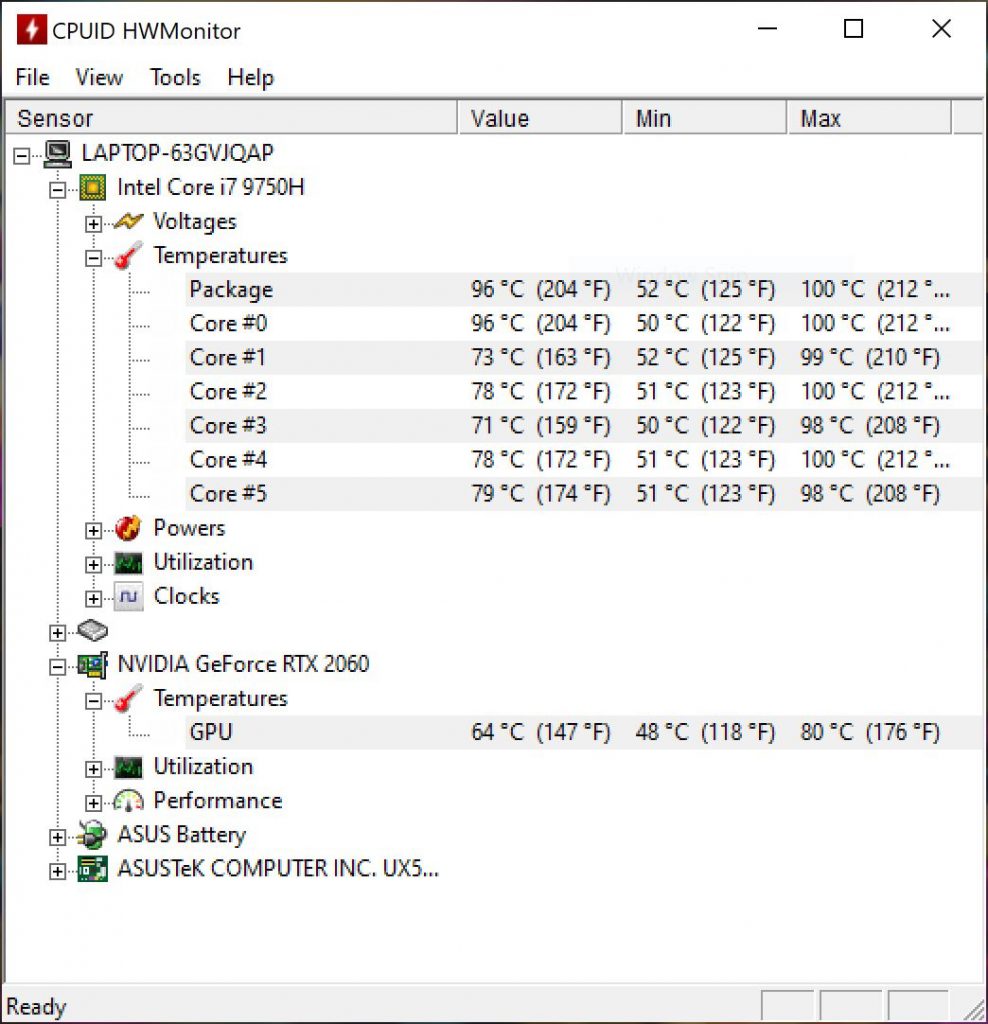Click the GPU min value 48 °C
This screenshot has width=988, height=1024.
click(705, 732)
